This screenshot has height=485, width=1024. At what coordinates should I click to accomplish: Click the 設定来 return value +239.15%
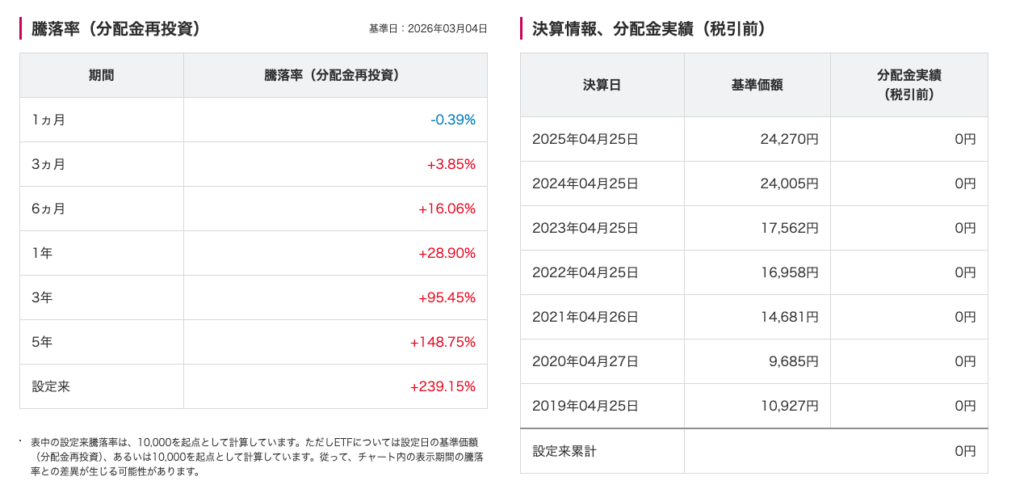(x=443, y=386)
